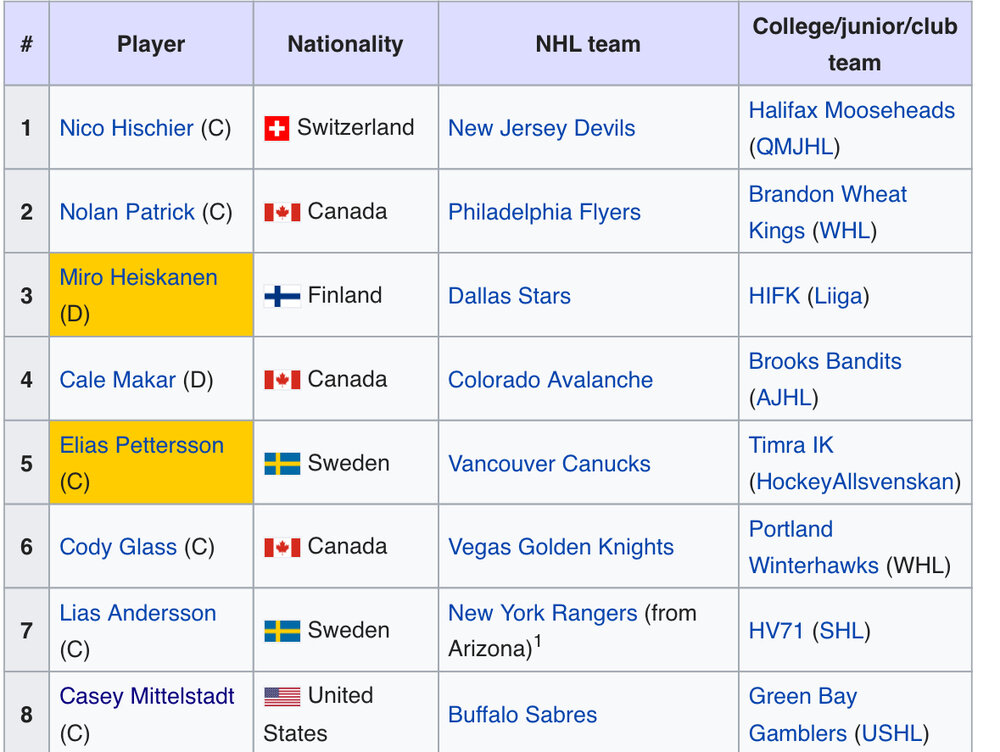Click the Brooks Bandits team link
Screen dimensions: 1000x752
(x=825, y=362)
